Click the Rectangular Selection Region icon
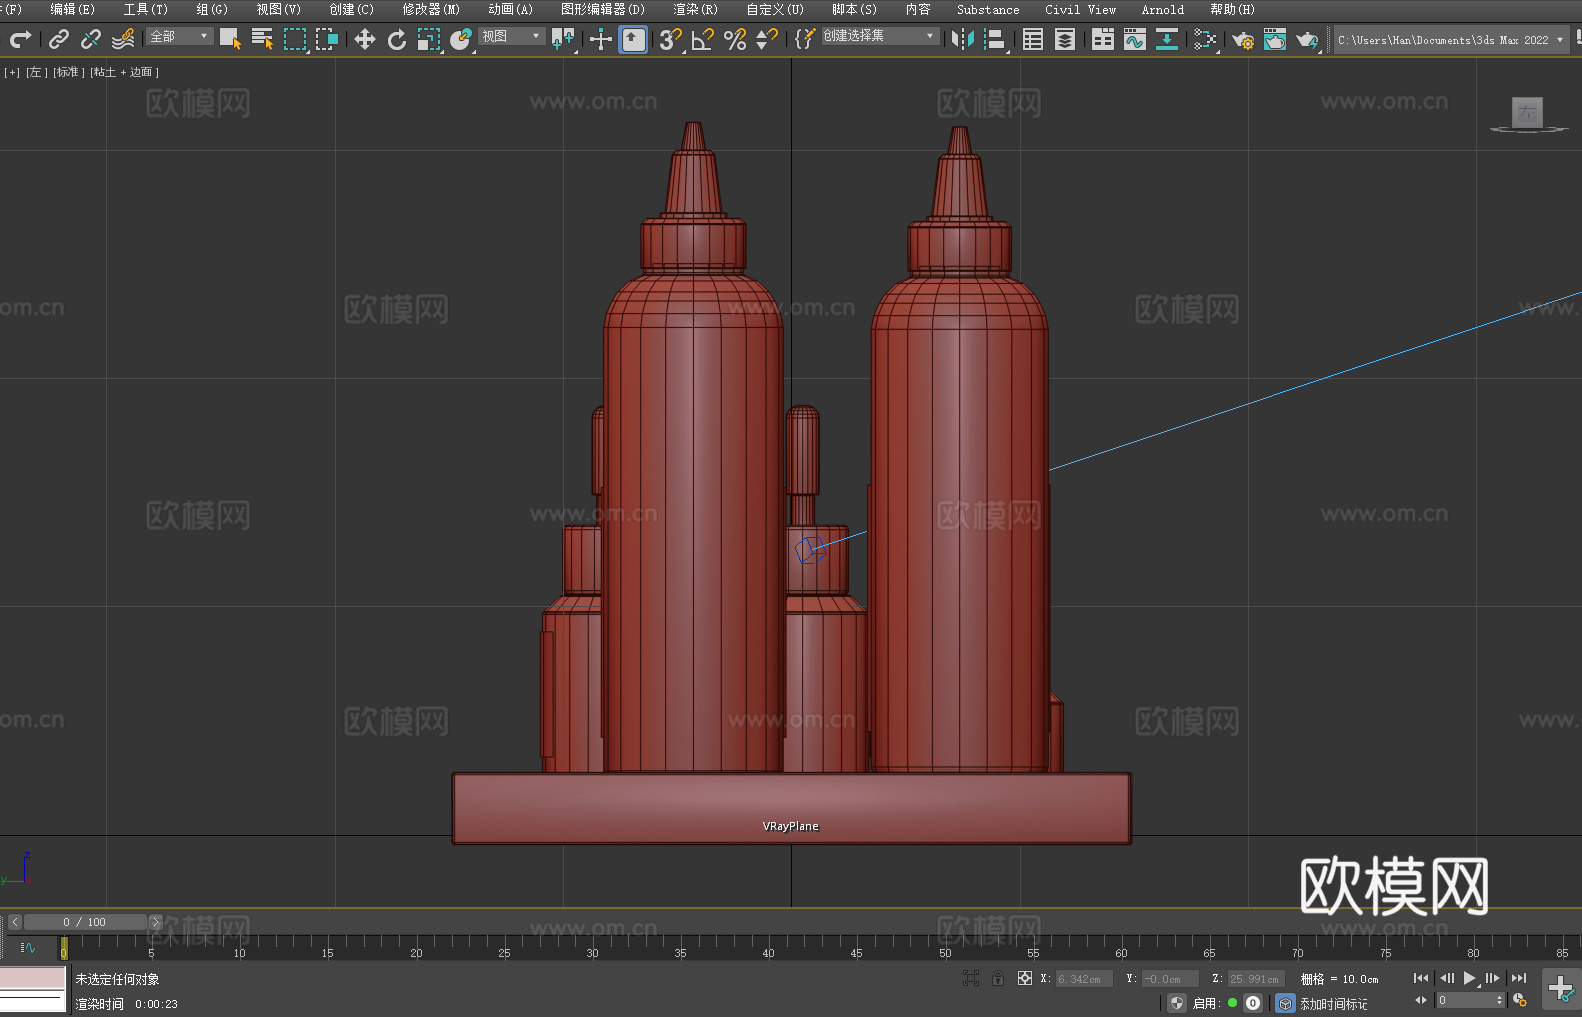1582x1017 pixels. coord(295,39)
